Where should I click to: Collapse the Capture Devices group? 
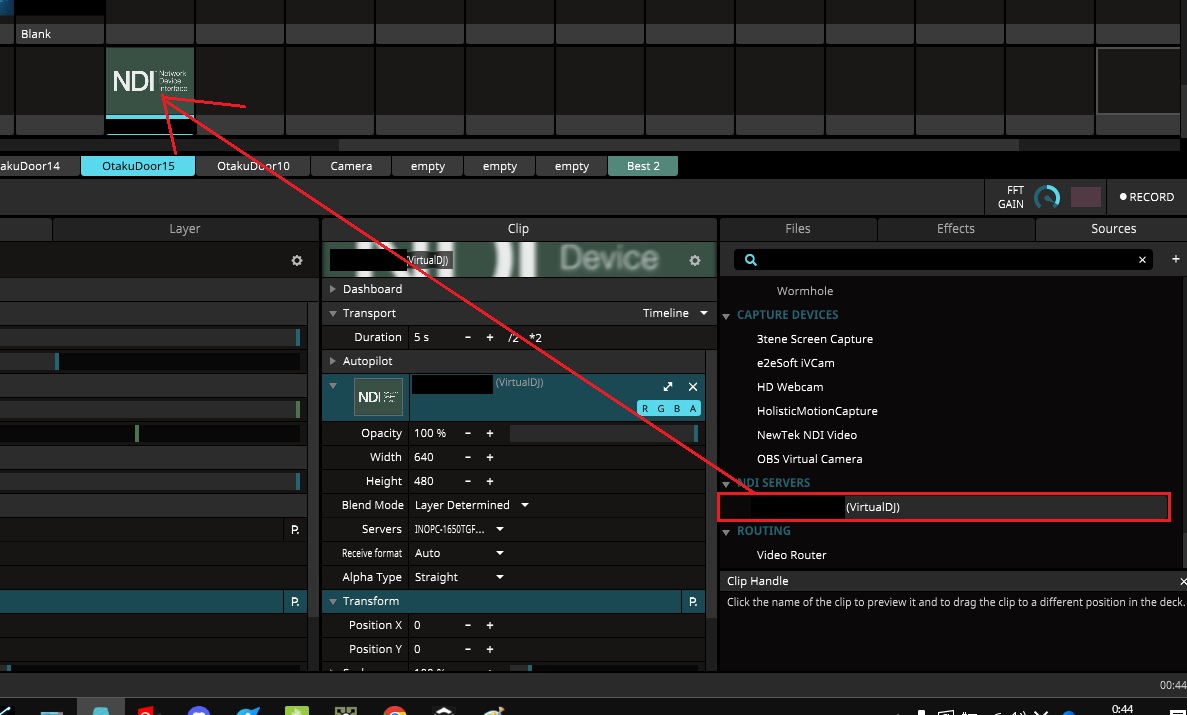click(726, 315)
